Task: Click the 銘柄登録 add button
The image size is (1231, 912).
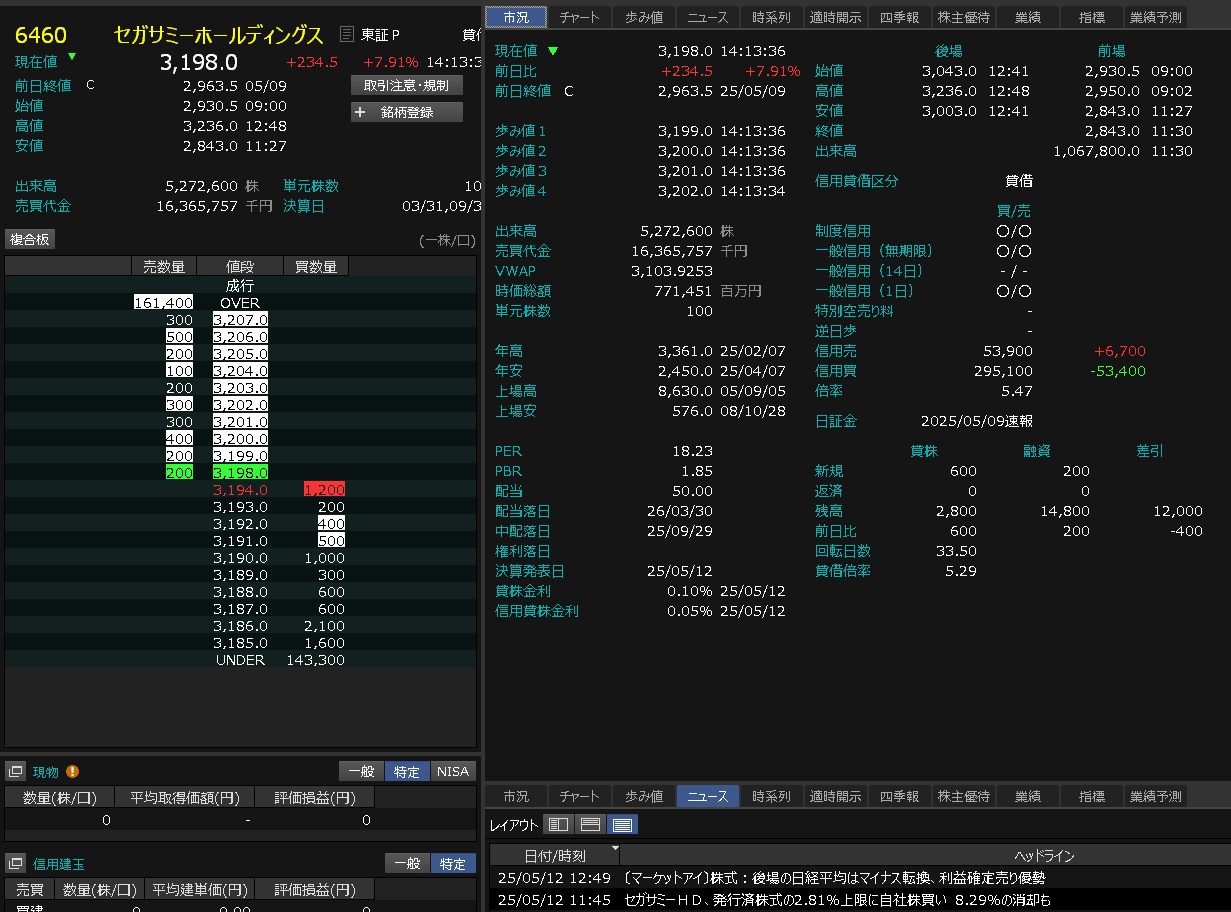Action: tap(407, 112)
